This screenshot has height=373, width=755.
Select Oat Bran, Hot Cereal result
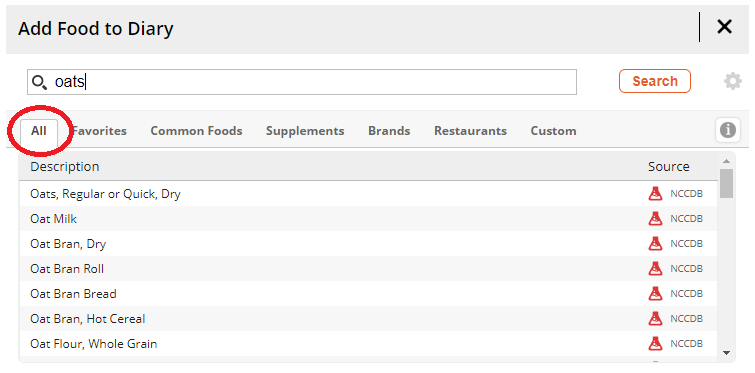click(368, 319)
